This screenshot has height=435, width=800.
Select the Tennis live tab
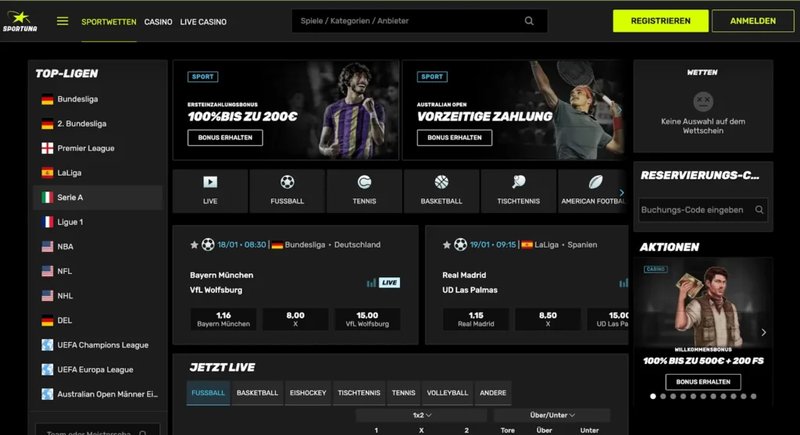(x=404, y=393)
